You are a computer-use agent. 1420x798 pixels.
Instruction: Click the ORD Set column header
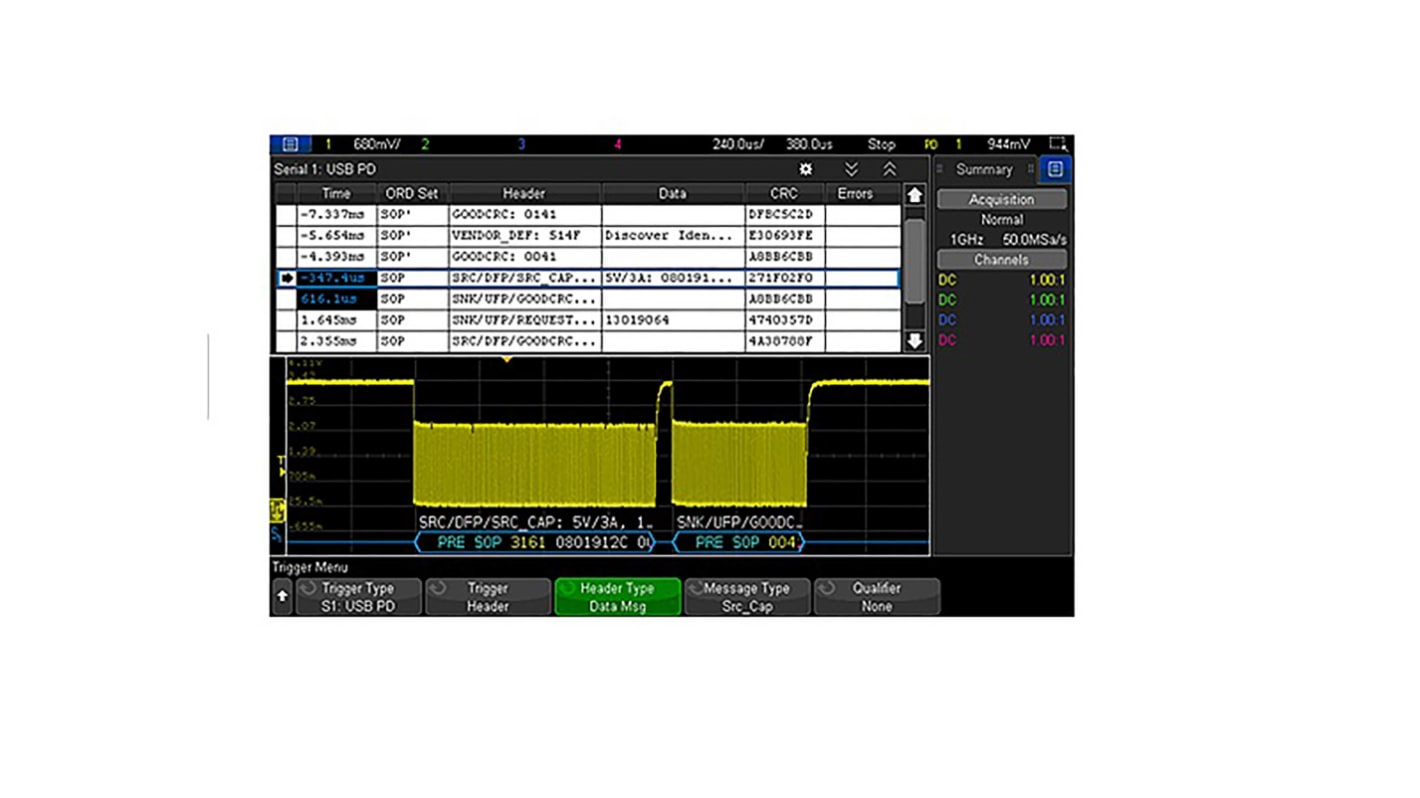pyautogui.click(x=412, y=194)
